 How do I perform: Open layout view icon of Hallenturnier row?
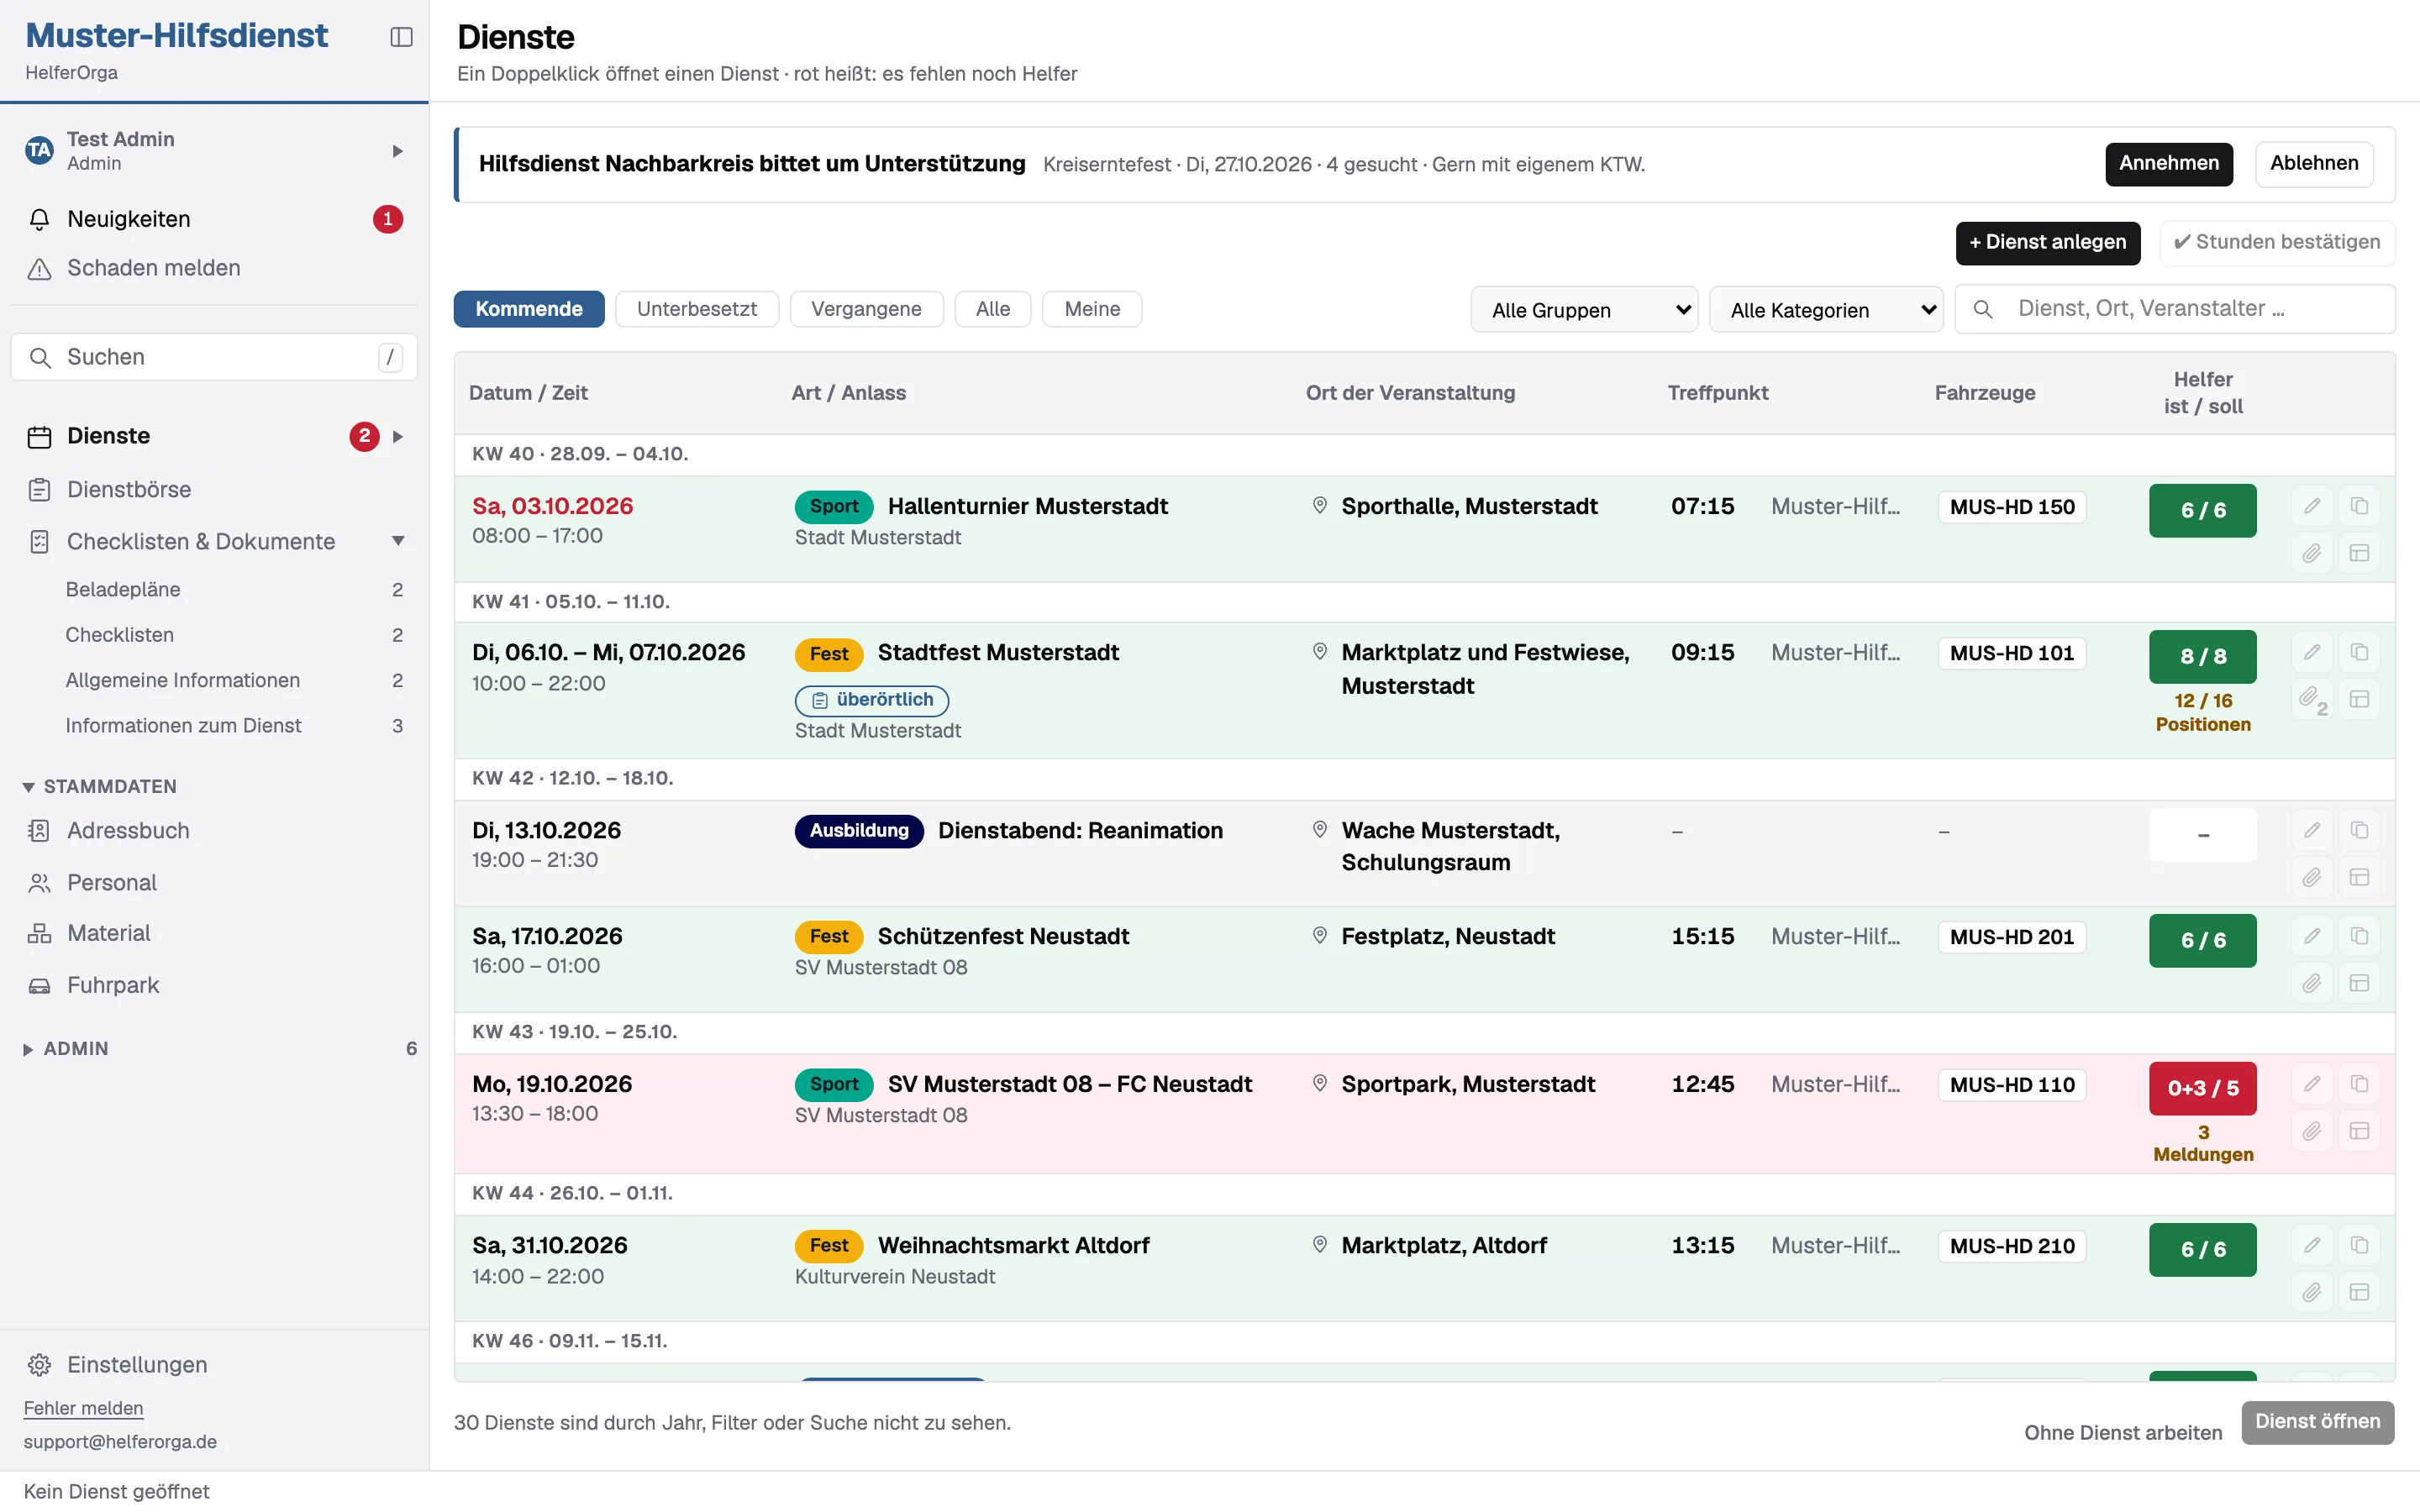point(2359,553)
